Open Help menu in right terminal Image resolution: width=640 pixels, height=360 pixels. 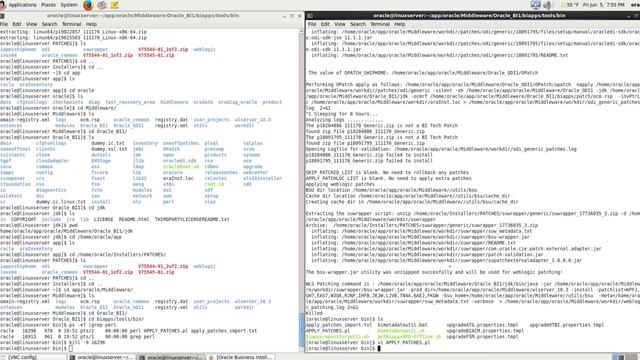(400, 24)
